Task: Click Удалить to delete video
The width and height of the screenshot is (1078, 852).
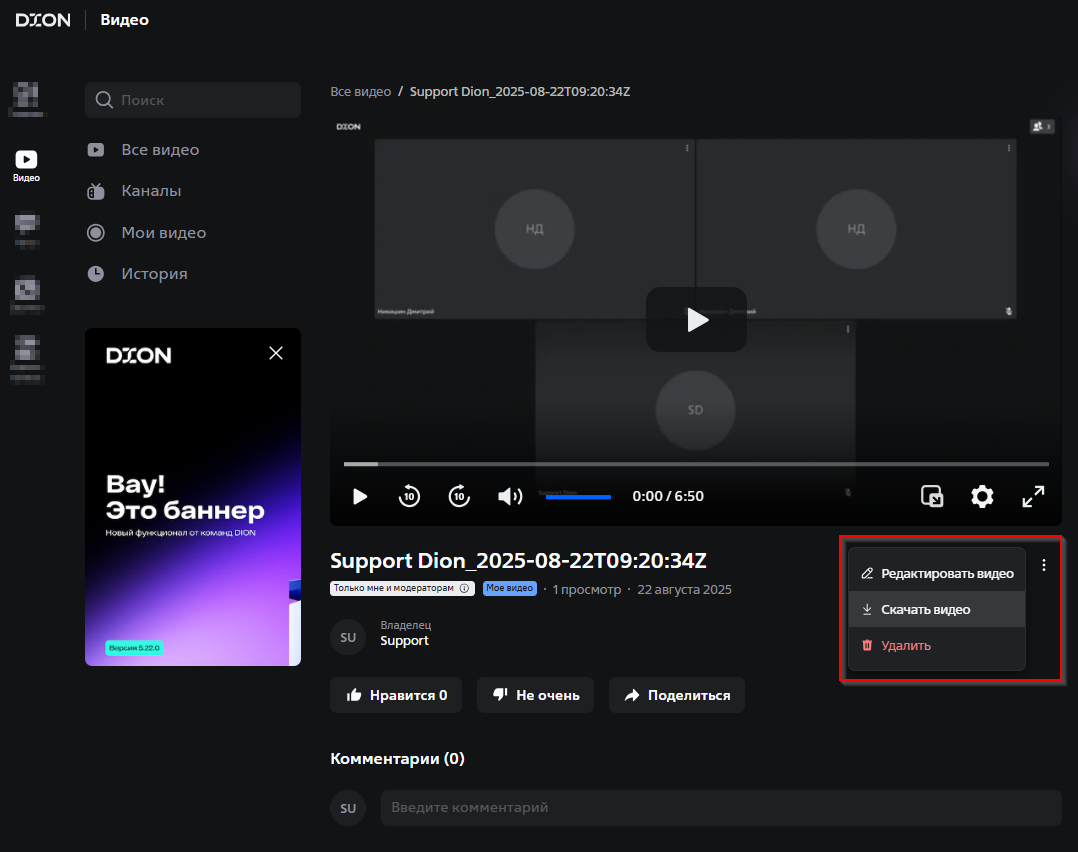Action: (906, 646)
